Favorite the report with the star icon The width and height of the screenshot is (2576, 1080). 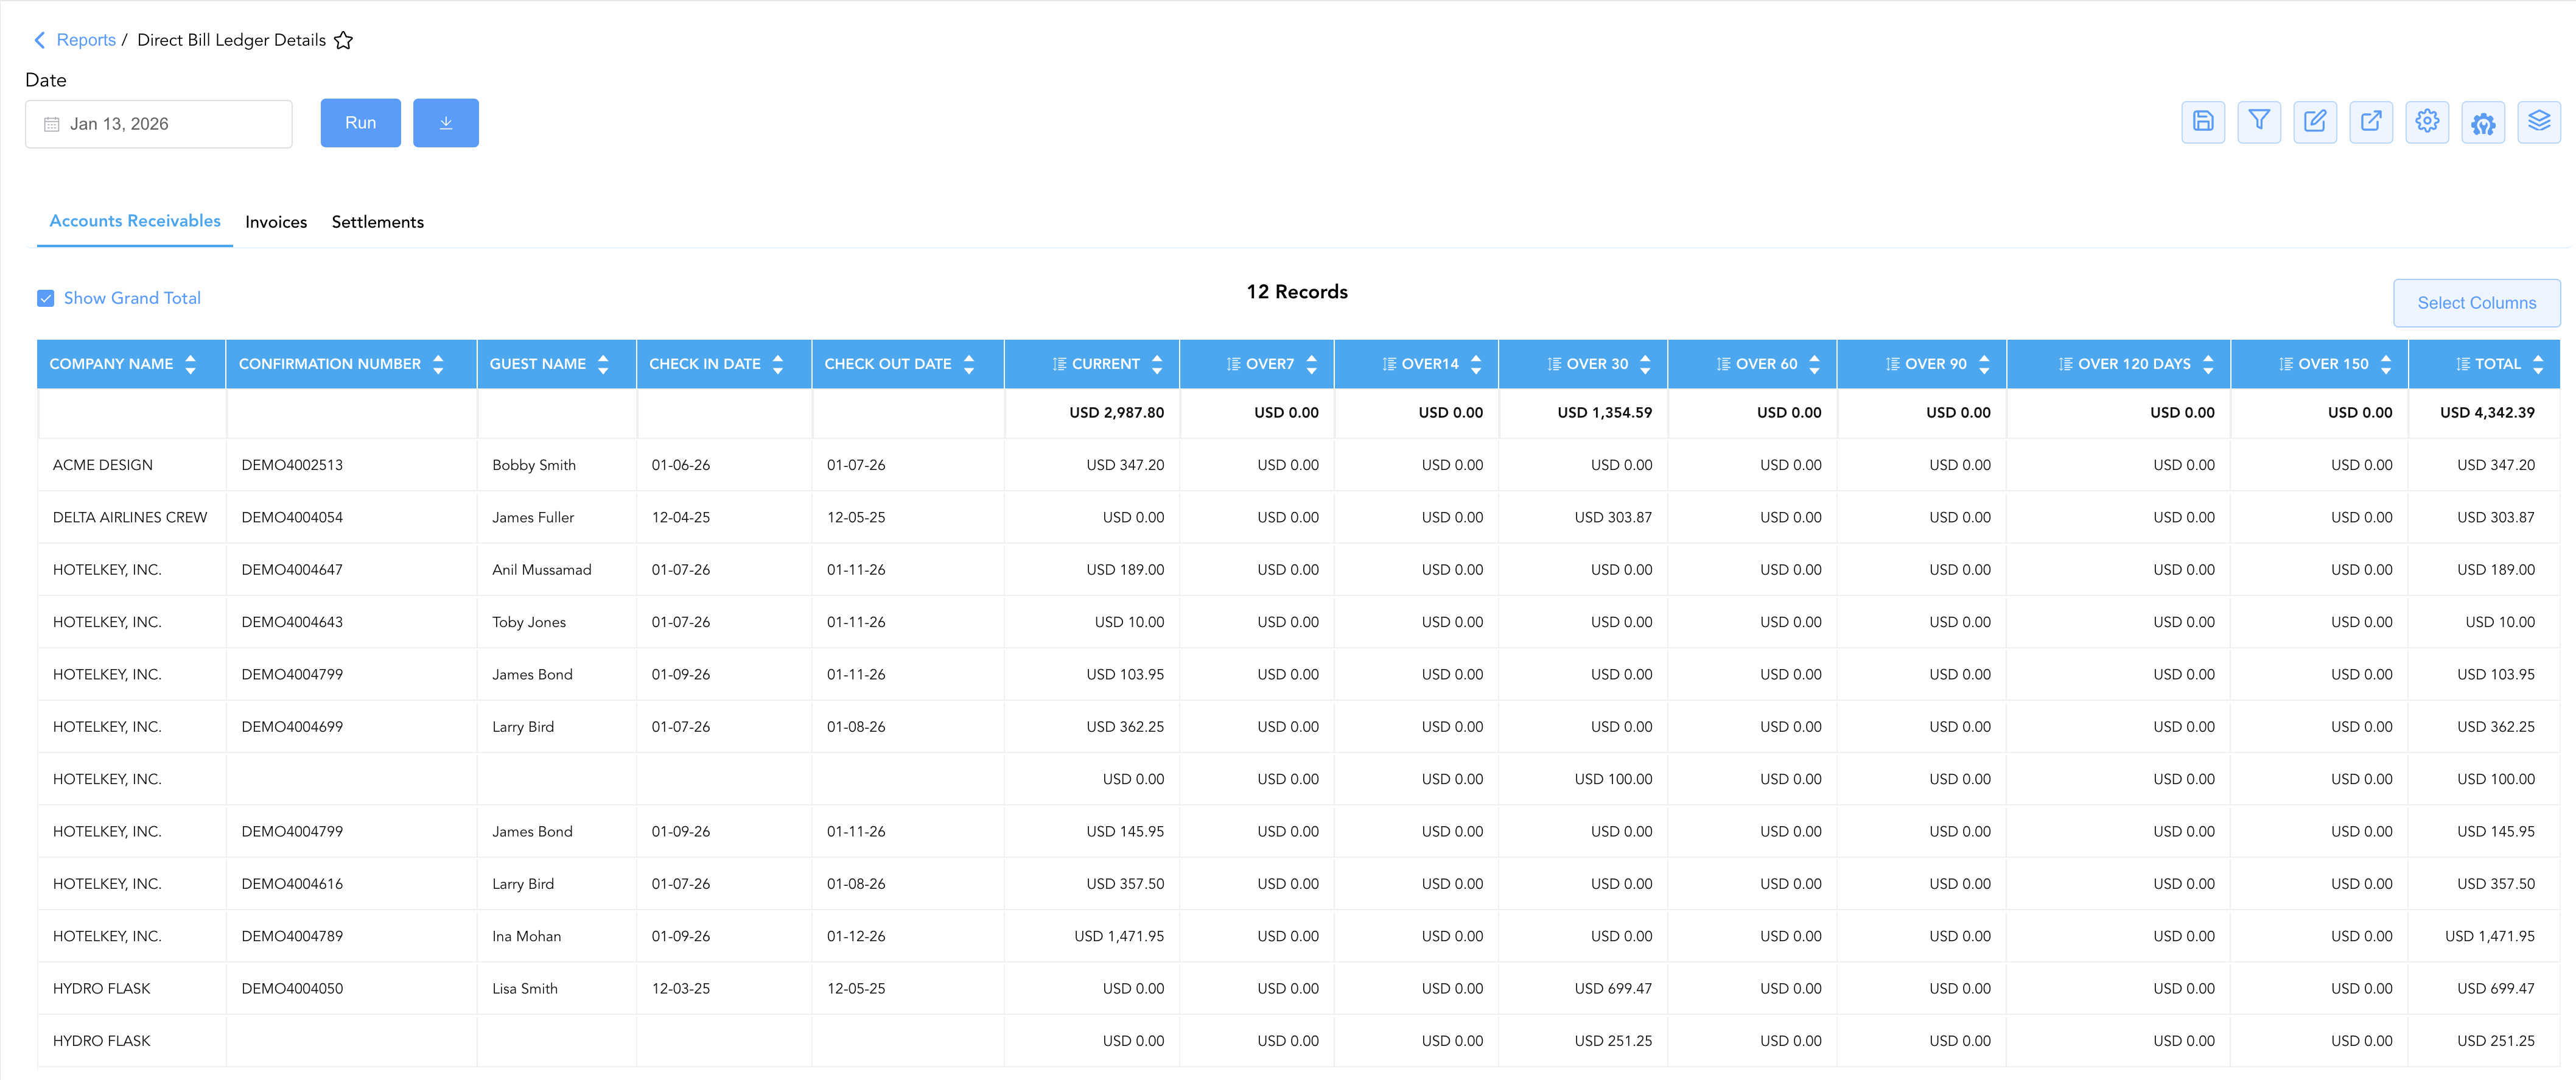point(343,40)
